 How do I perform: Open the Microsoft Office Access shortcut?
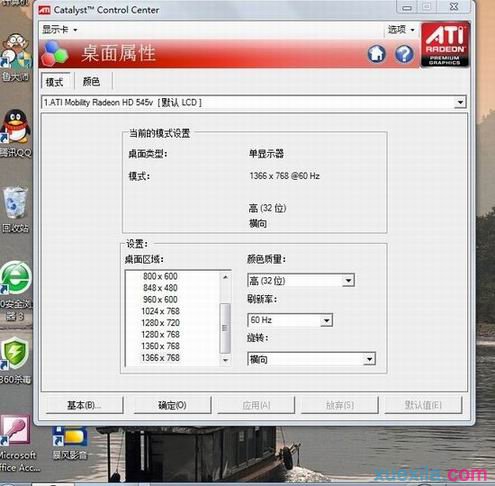15,430
